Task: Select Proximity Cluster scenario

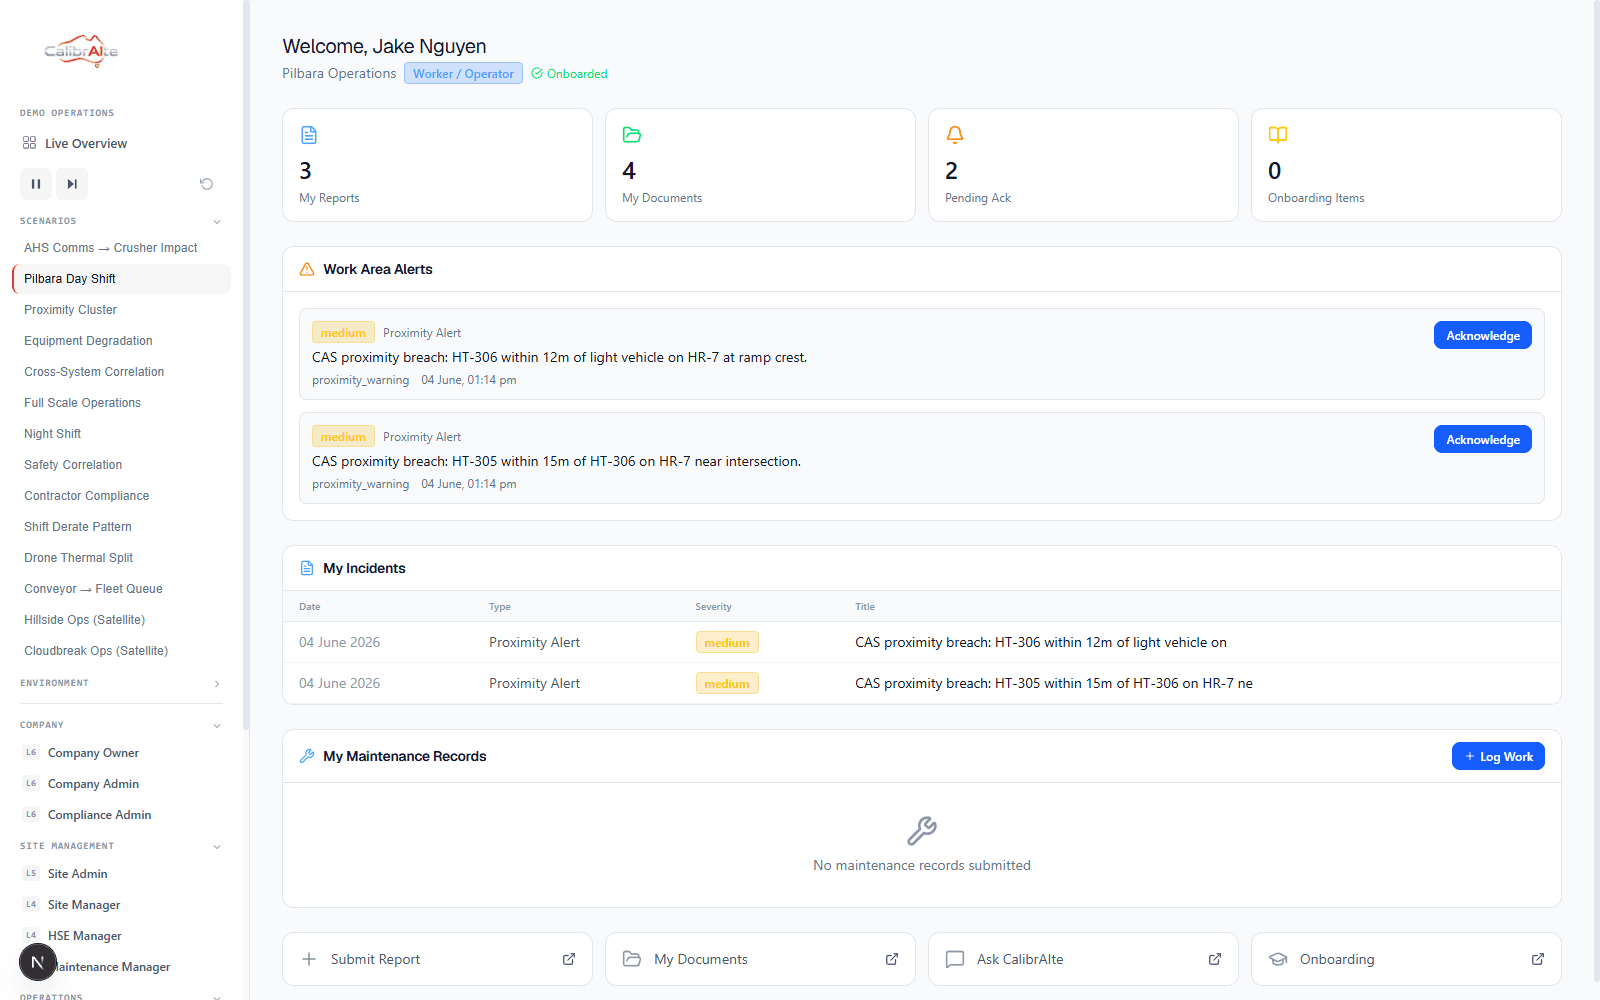Action: 121,310
